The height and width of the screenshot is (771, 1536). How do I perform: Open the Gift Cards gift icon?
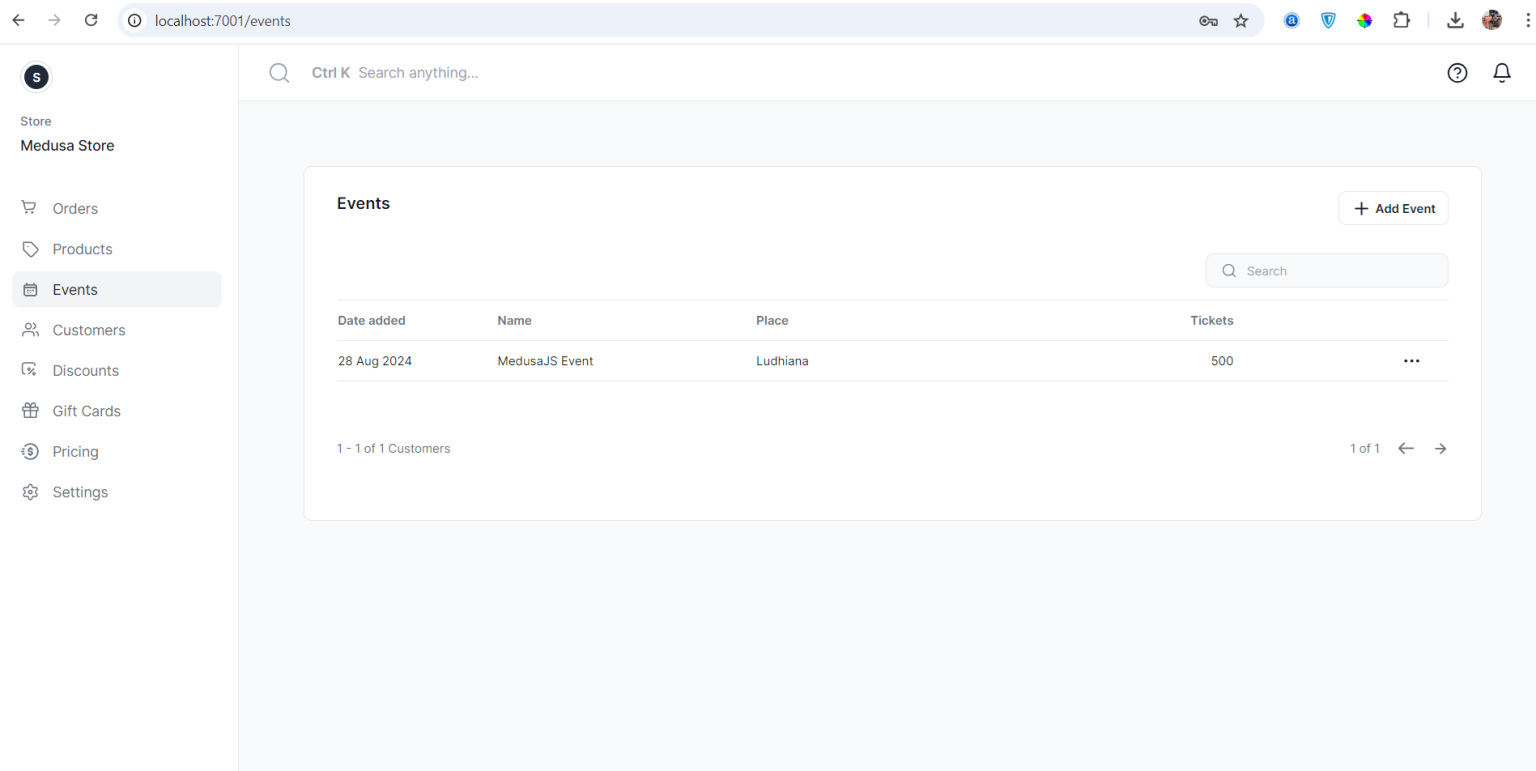[x=30, y=410]
